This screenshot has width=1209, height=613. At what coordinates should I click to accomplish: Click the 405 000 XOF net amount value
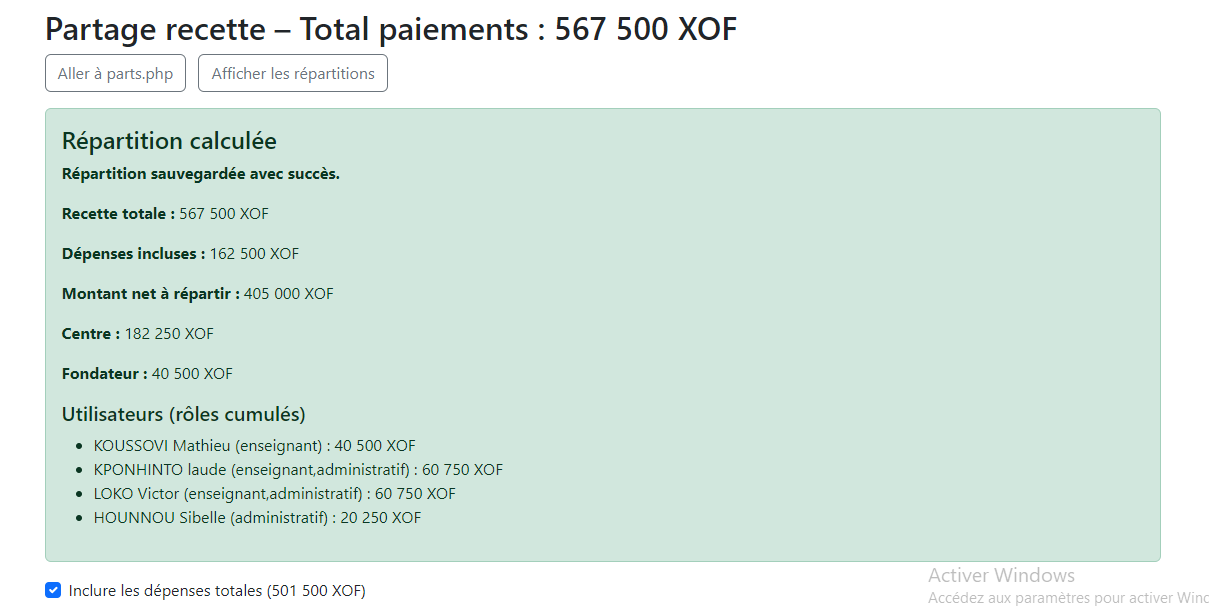coord(289,294)
